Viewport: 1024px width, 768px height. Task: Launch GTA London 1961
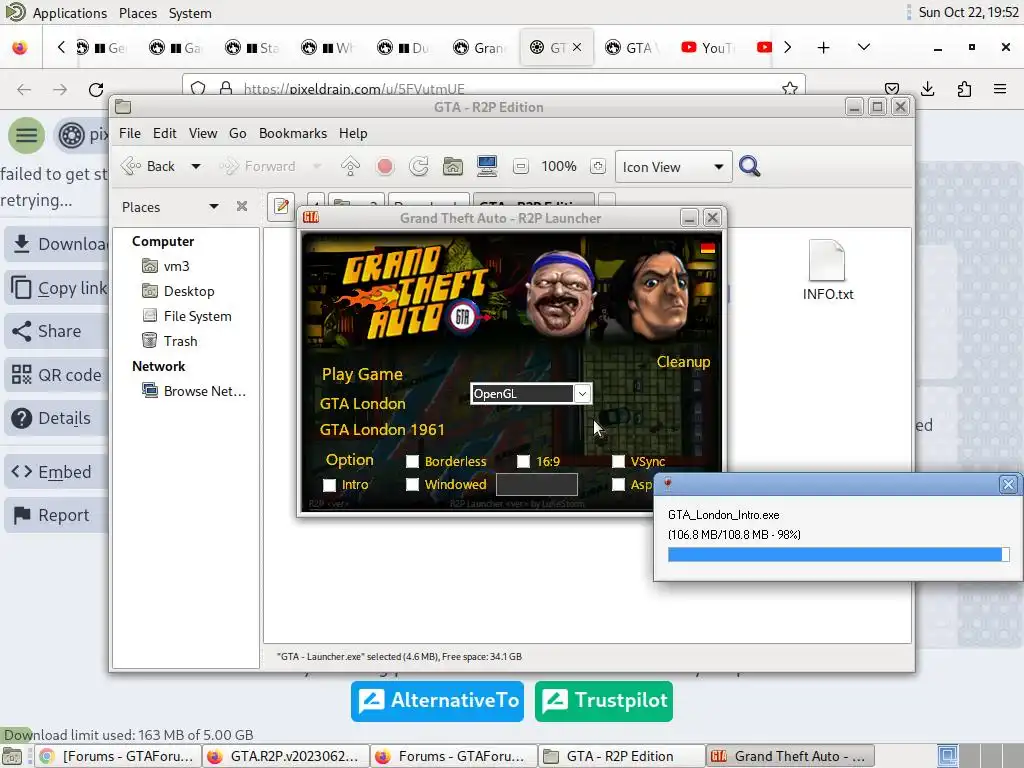[381, 430]
